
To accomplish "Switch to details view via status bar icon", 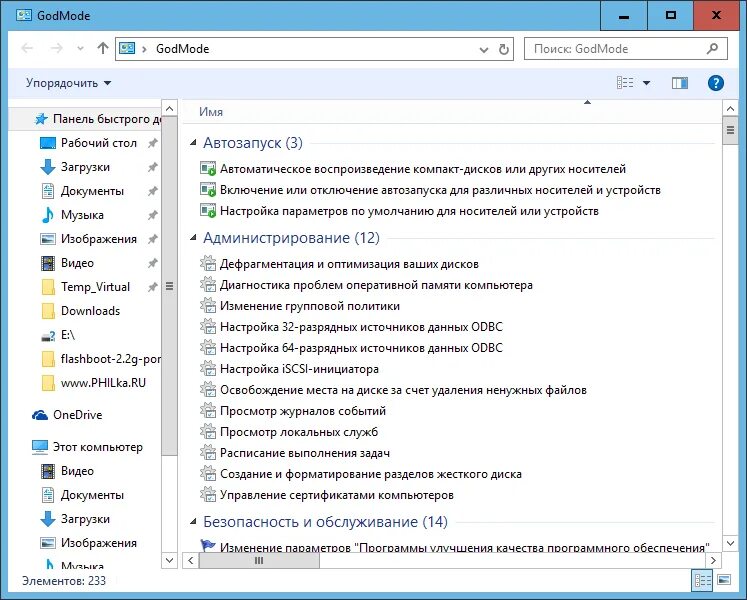I will coord(702,580).
